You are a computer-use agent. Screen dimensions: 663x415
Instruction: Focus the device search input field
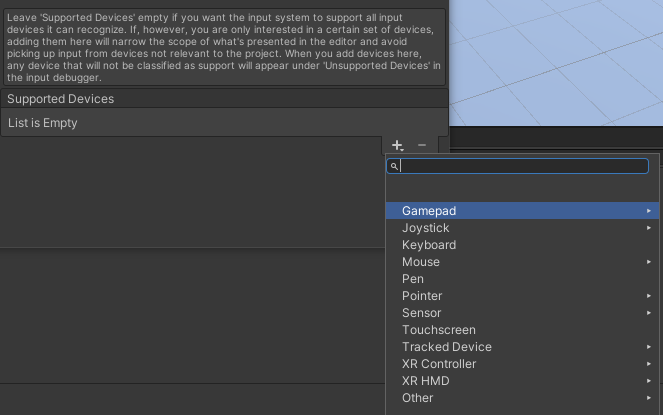click(518, 166)
